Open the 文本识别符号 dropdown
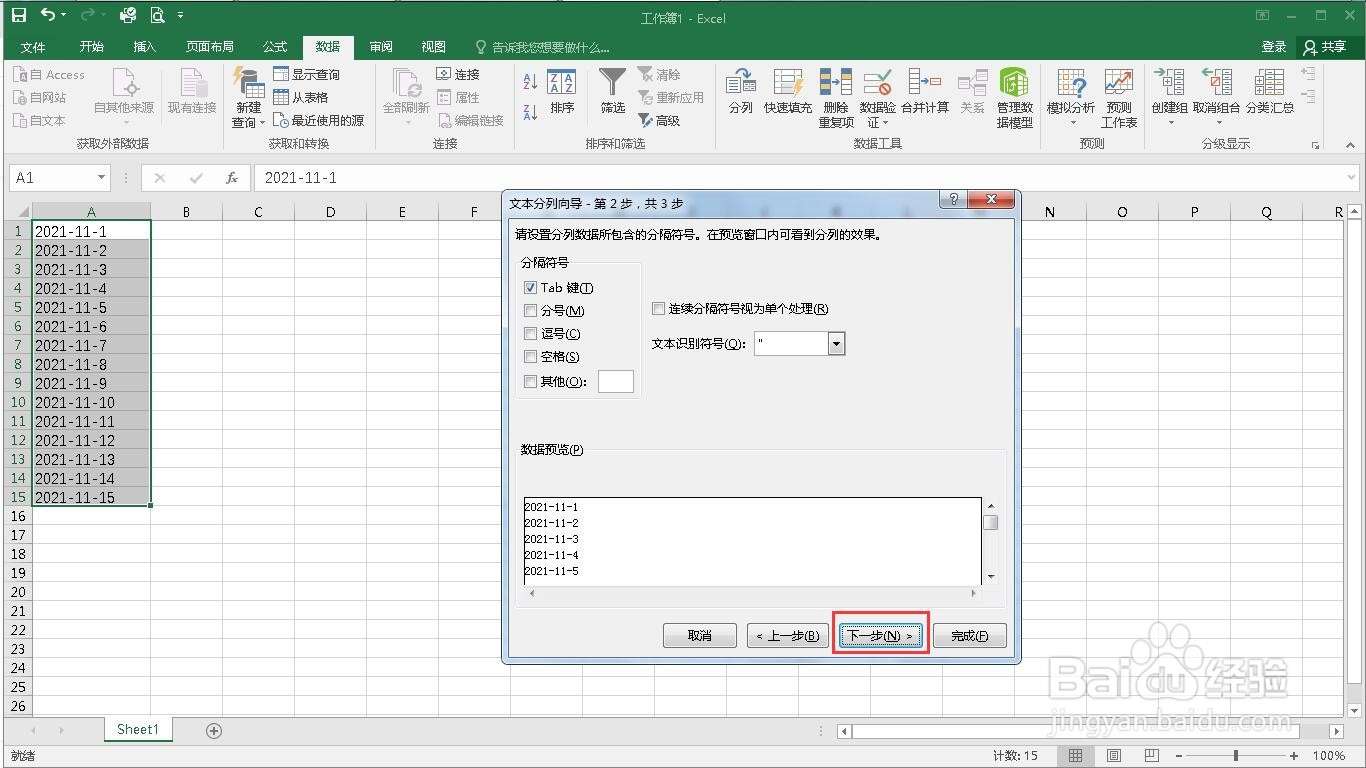Viewport: 1366px width, 768px height. [835, 343]
